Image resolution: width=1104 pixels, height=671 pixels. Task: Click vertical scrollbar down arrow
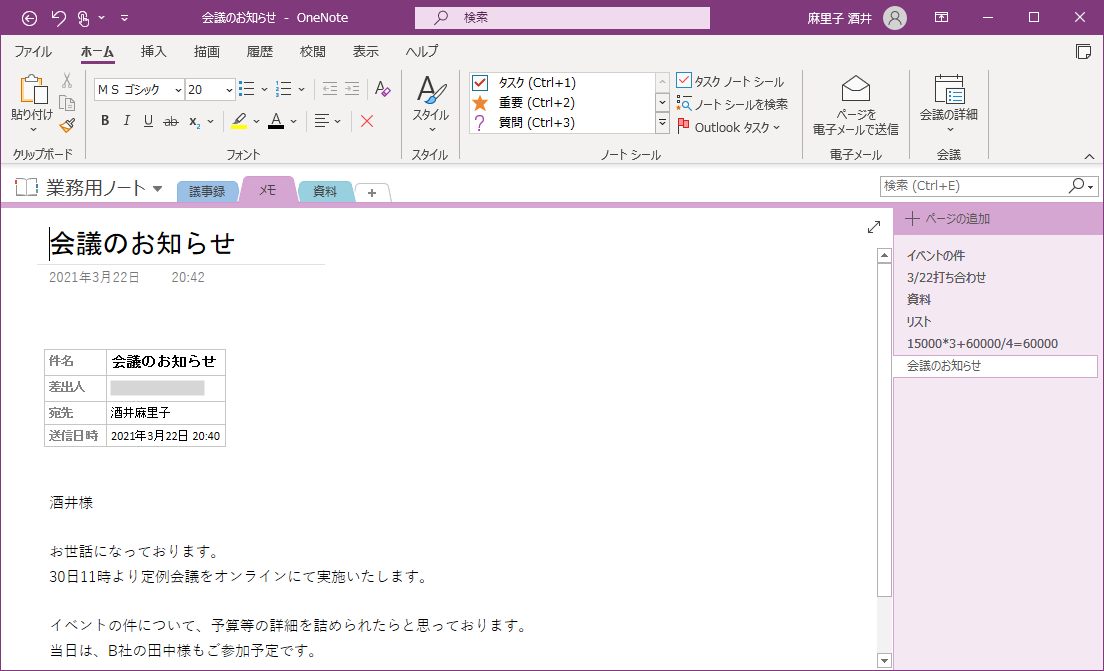[884, 660]
